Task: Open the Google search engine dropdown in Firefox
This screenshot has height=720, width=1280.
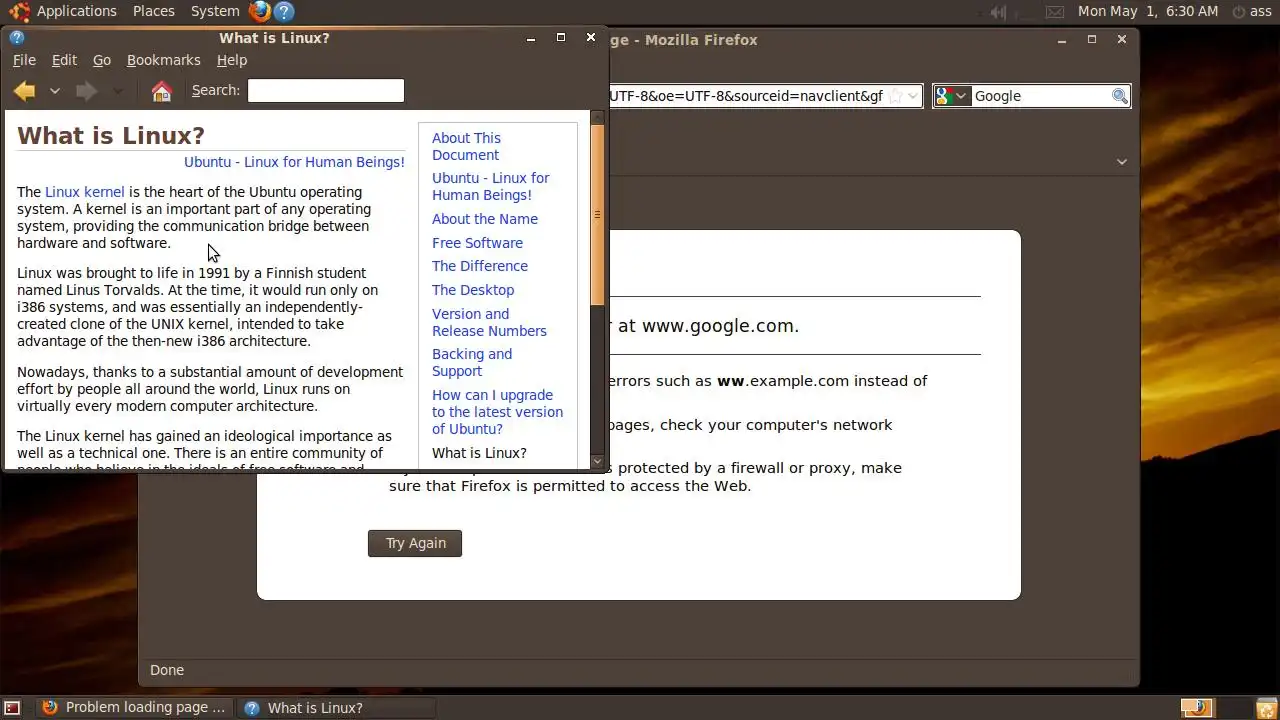Action: point(952,96)
